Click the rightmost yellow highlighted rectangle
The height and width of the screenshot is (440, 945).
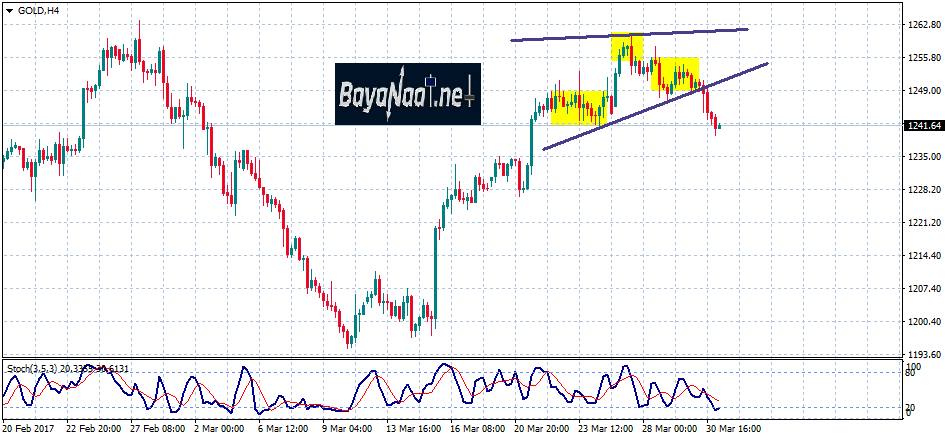click(674, 74)
